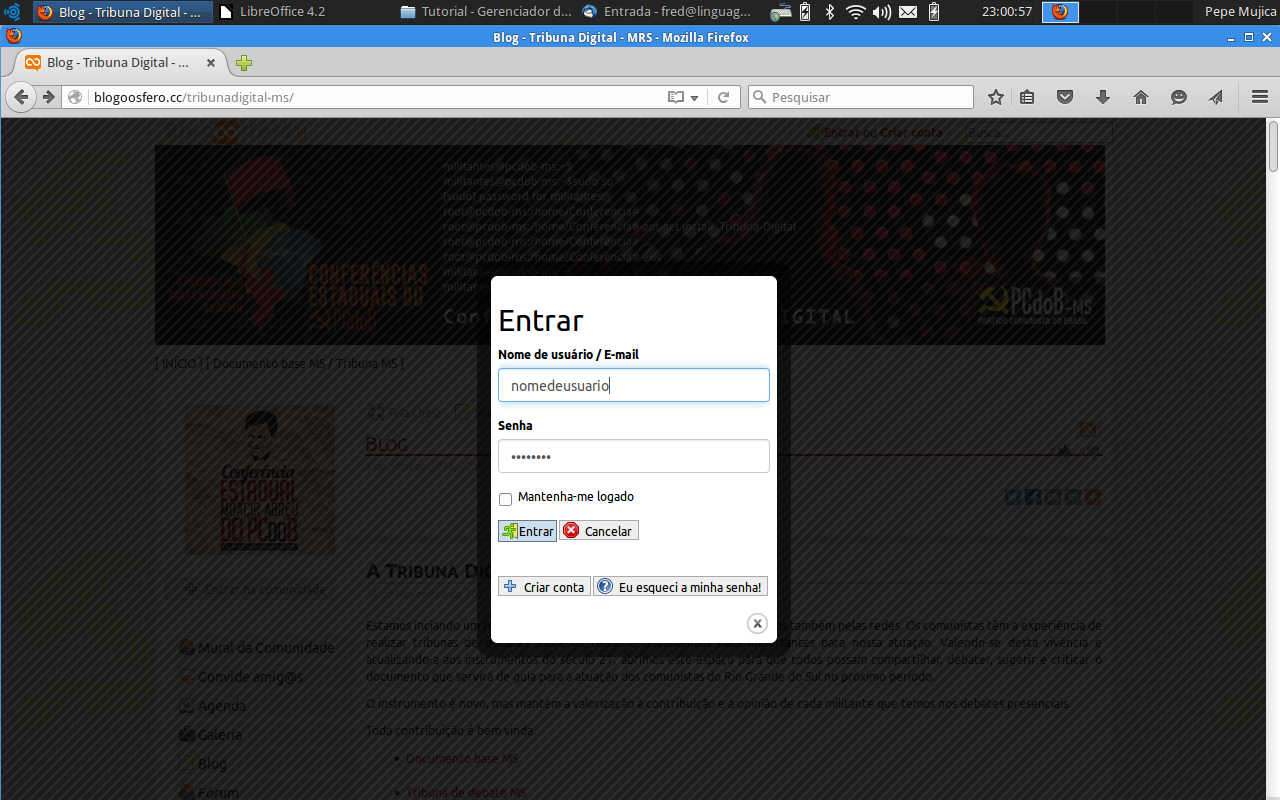Screen dimensions: 1280x800
Task: Go to the Firefox home icon
Action: coord(1141,97)
